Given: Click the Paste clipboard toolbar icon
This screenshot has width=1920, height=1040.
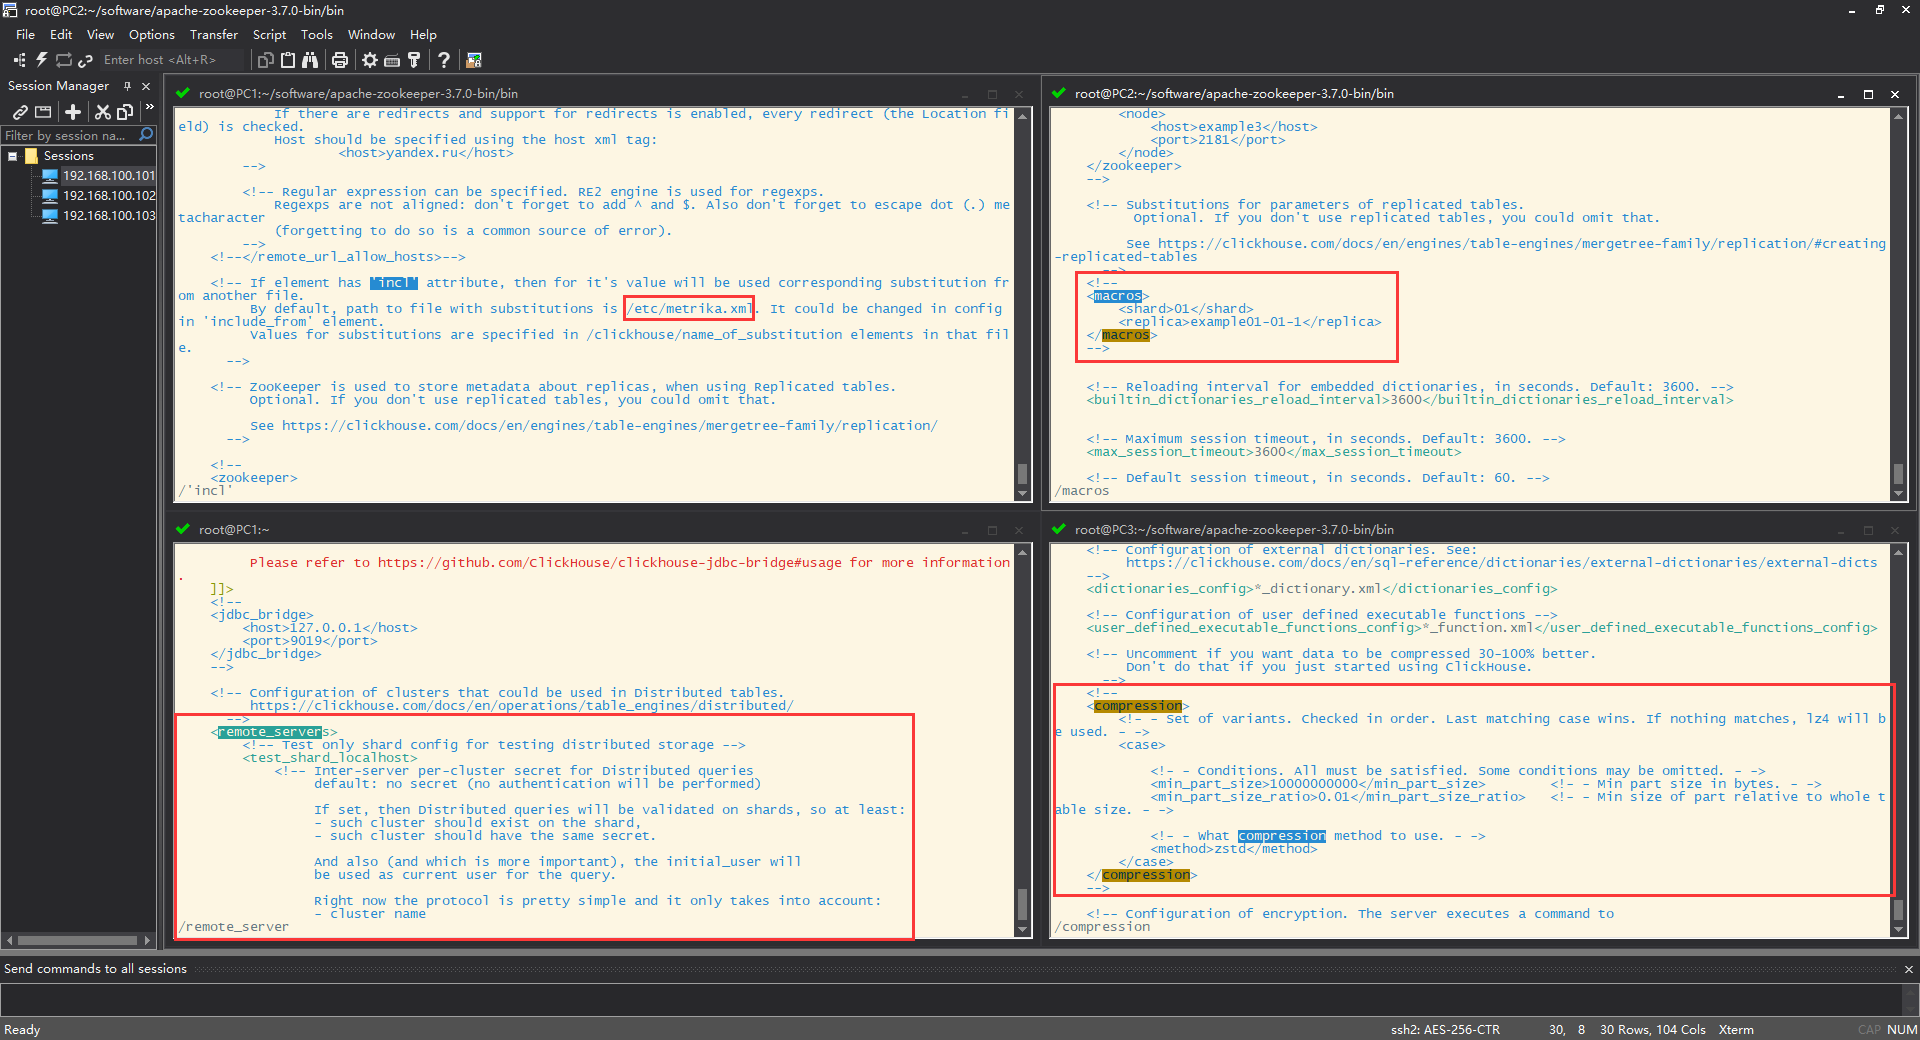Looking at the screenshot, I should click(288, 60).
